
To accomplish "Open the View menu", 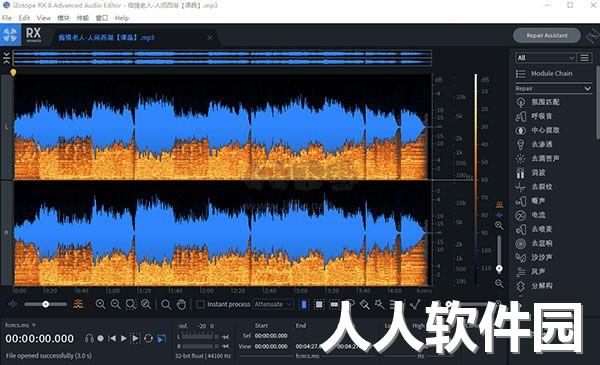I will pyautogui.click(x=44, y=18).
